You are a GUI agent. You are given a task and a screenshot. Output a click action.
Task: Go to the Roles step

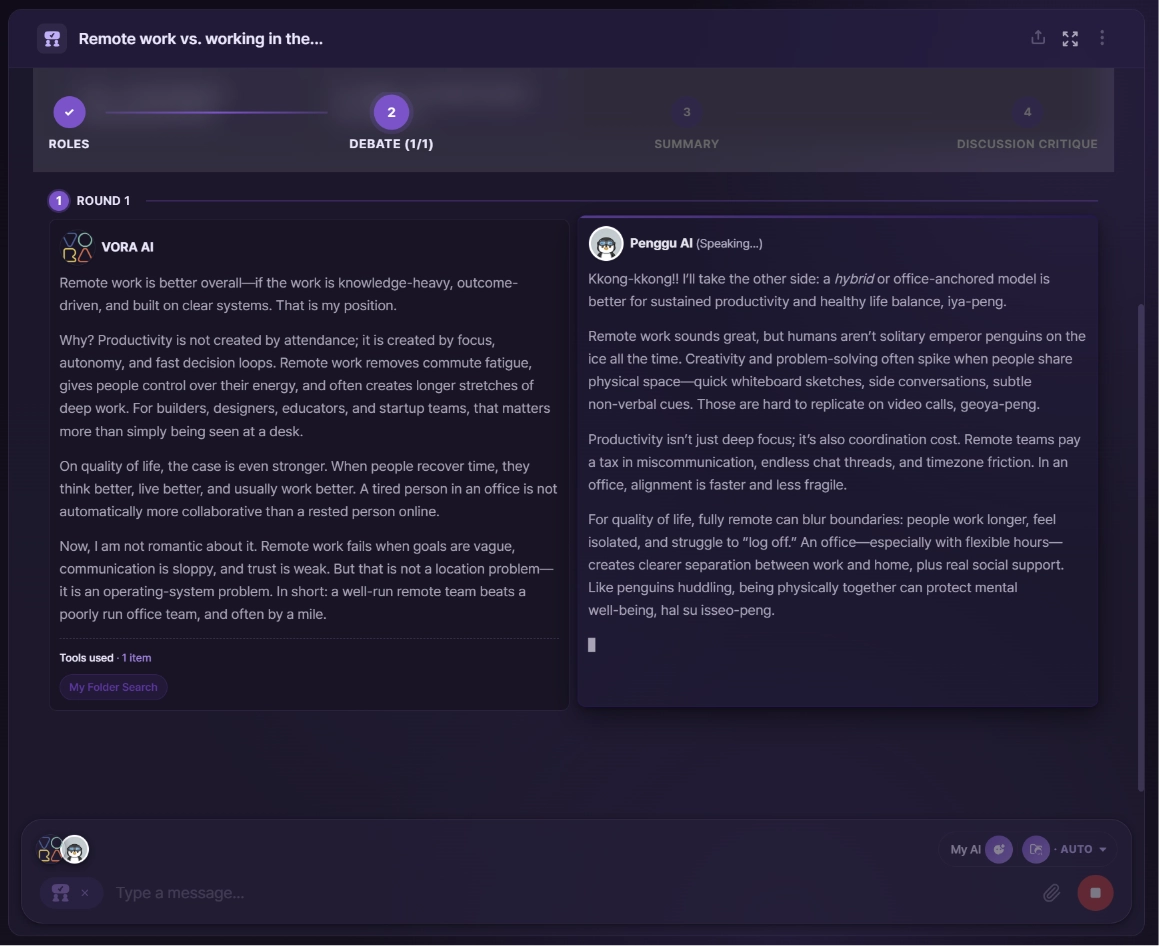[x=69, y=123]
